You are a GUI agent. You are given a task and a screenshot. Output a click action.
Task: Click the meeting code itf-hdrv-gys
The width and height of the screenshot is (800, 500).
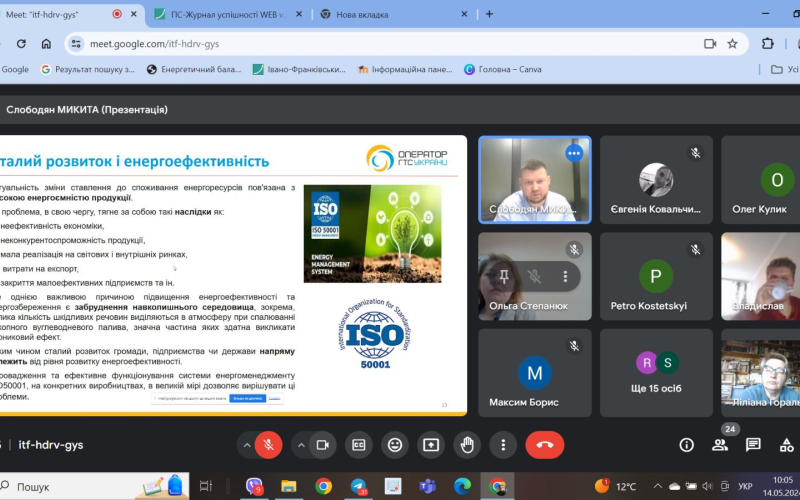tap(51, 445)
